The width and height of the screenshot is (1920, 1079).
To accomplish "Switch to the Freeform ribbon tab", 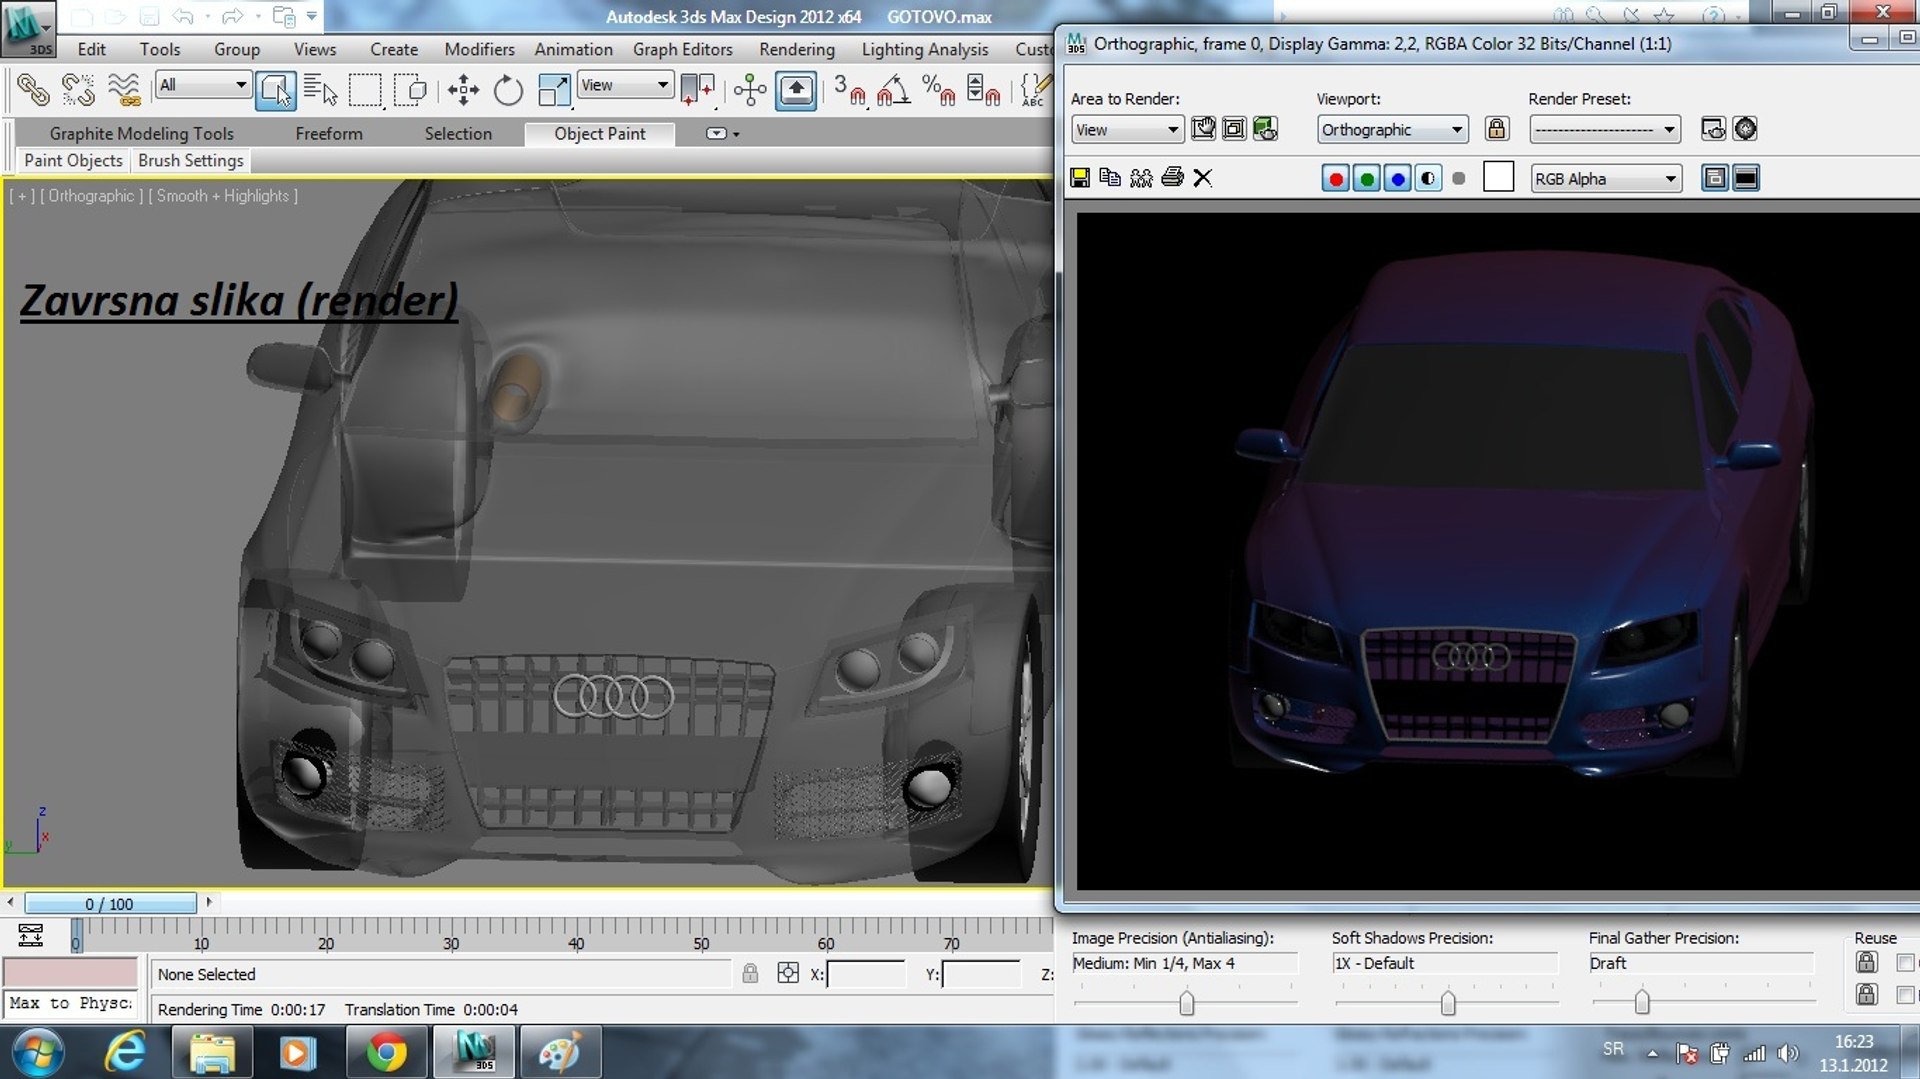I will 329,133.
